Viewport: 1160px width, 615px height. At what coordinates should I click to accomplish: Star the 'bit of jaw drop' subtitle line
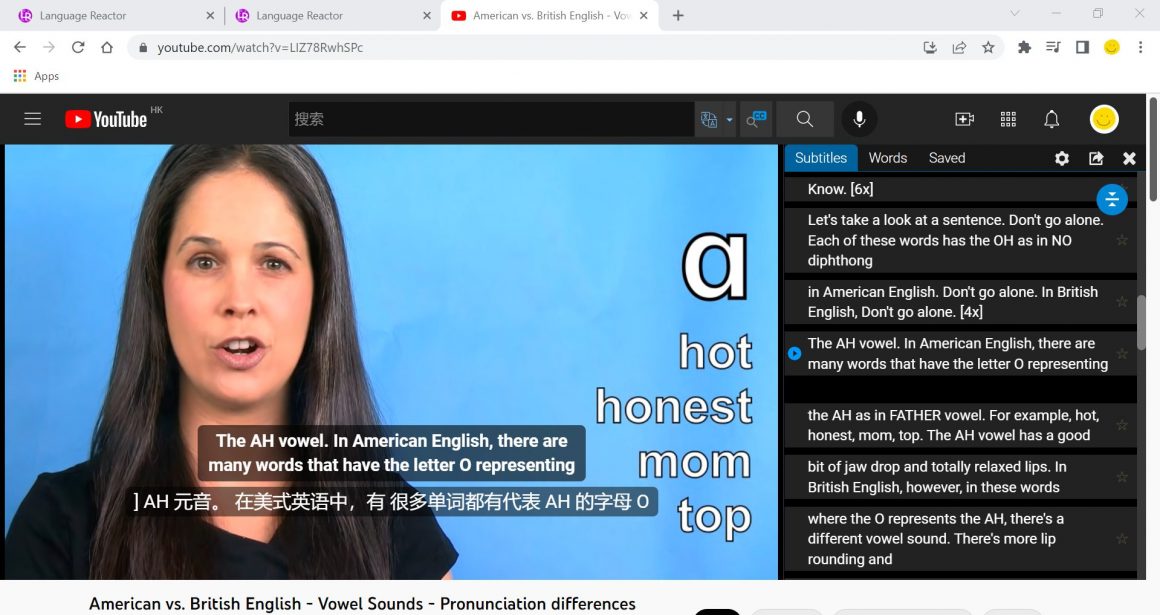pyautogui.click(x=1122, y=477)
